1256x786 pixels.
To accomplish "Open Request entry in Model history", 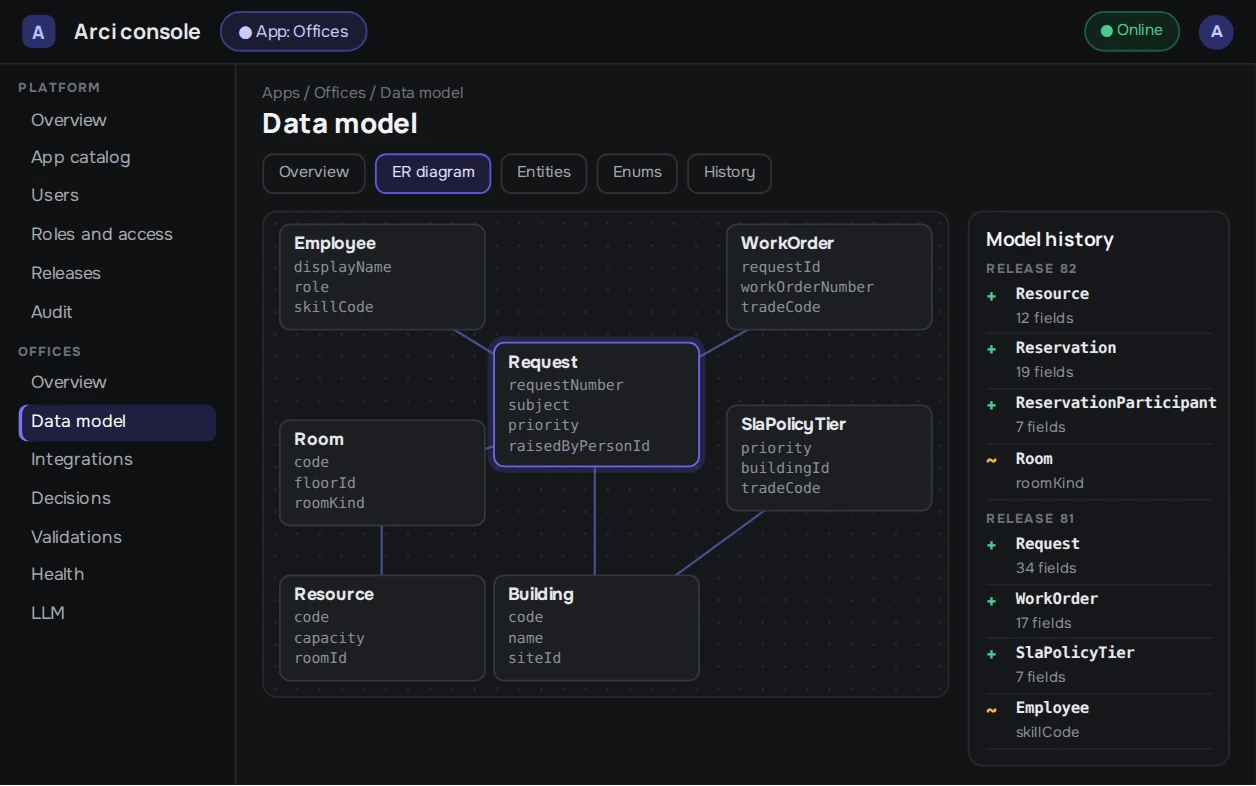I will 1098,556.
